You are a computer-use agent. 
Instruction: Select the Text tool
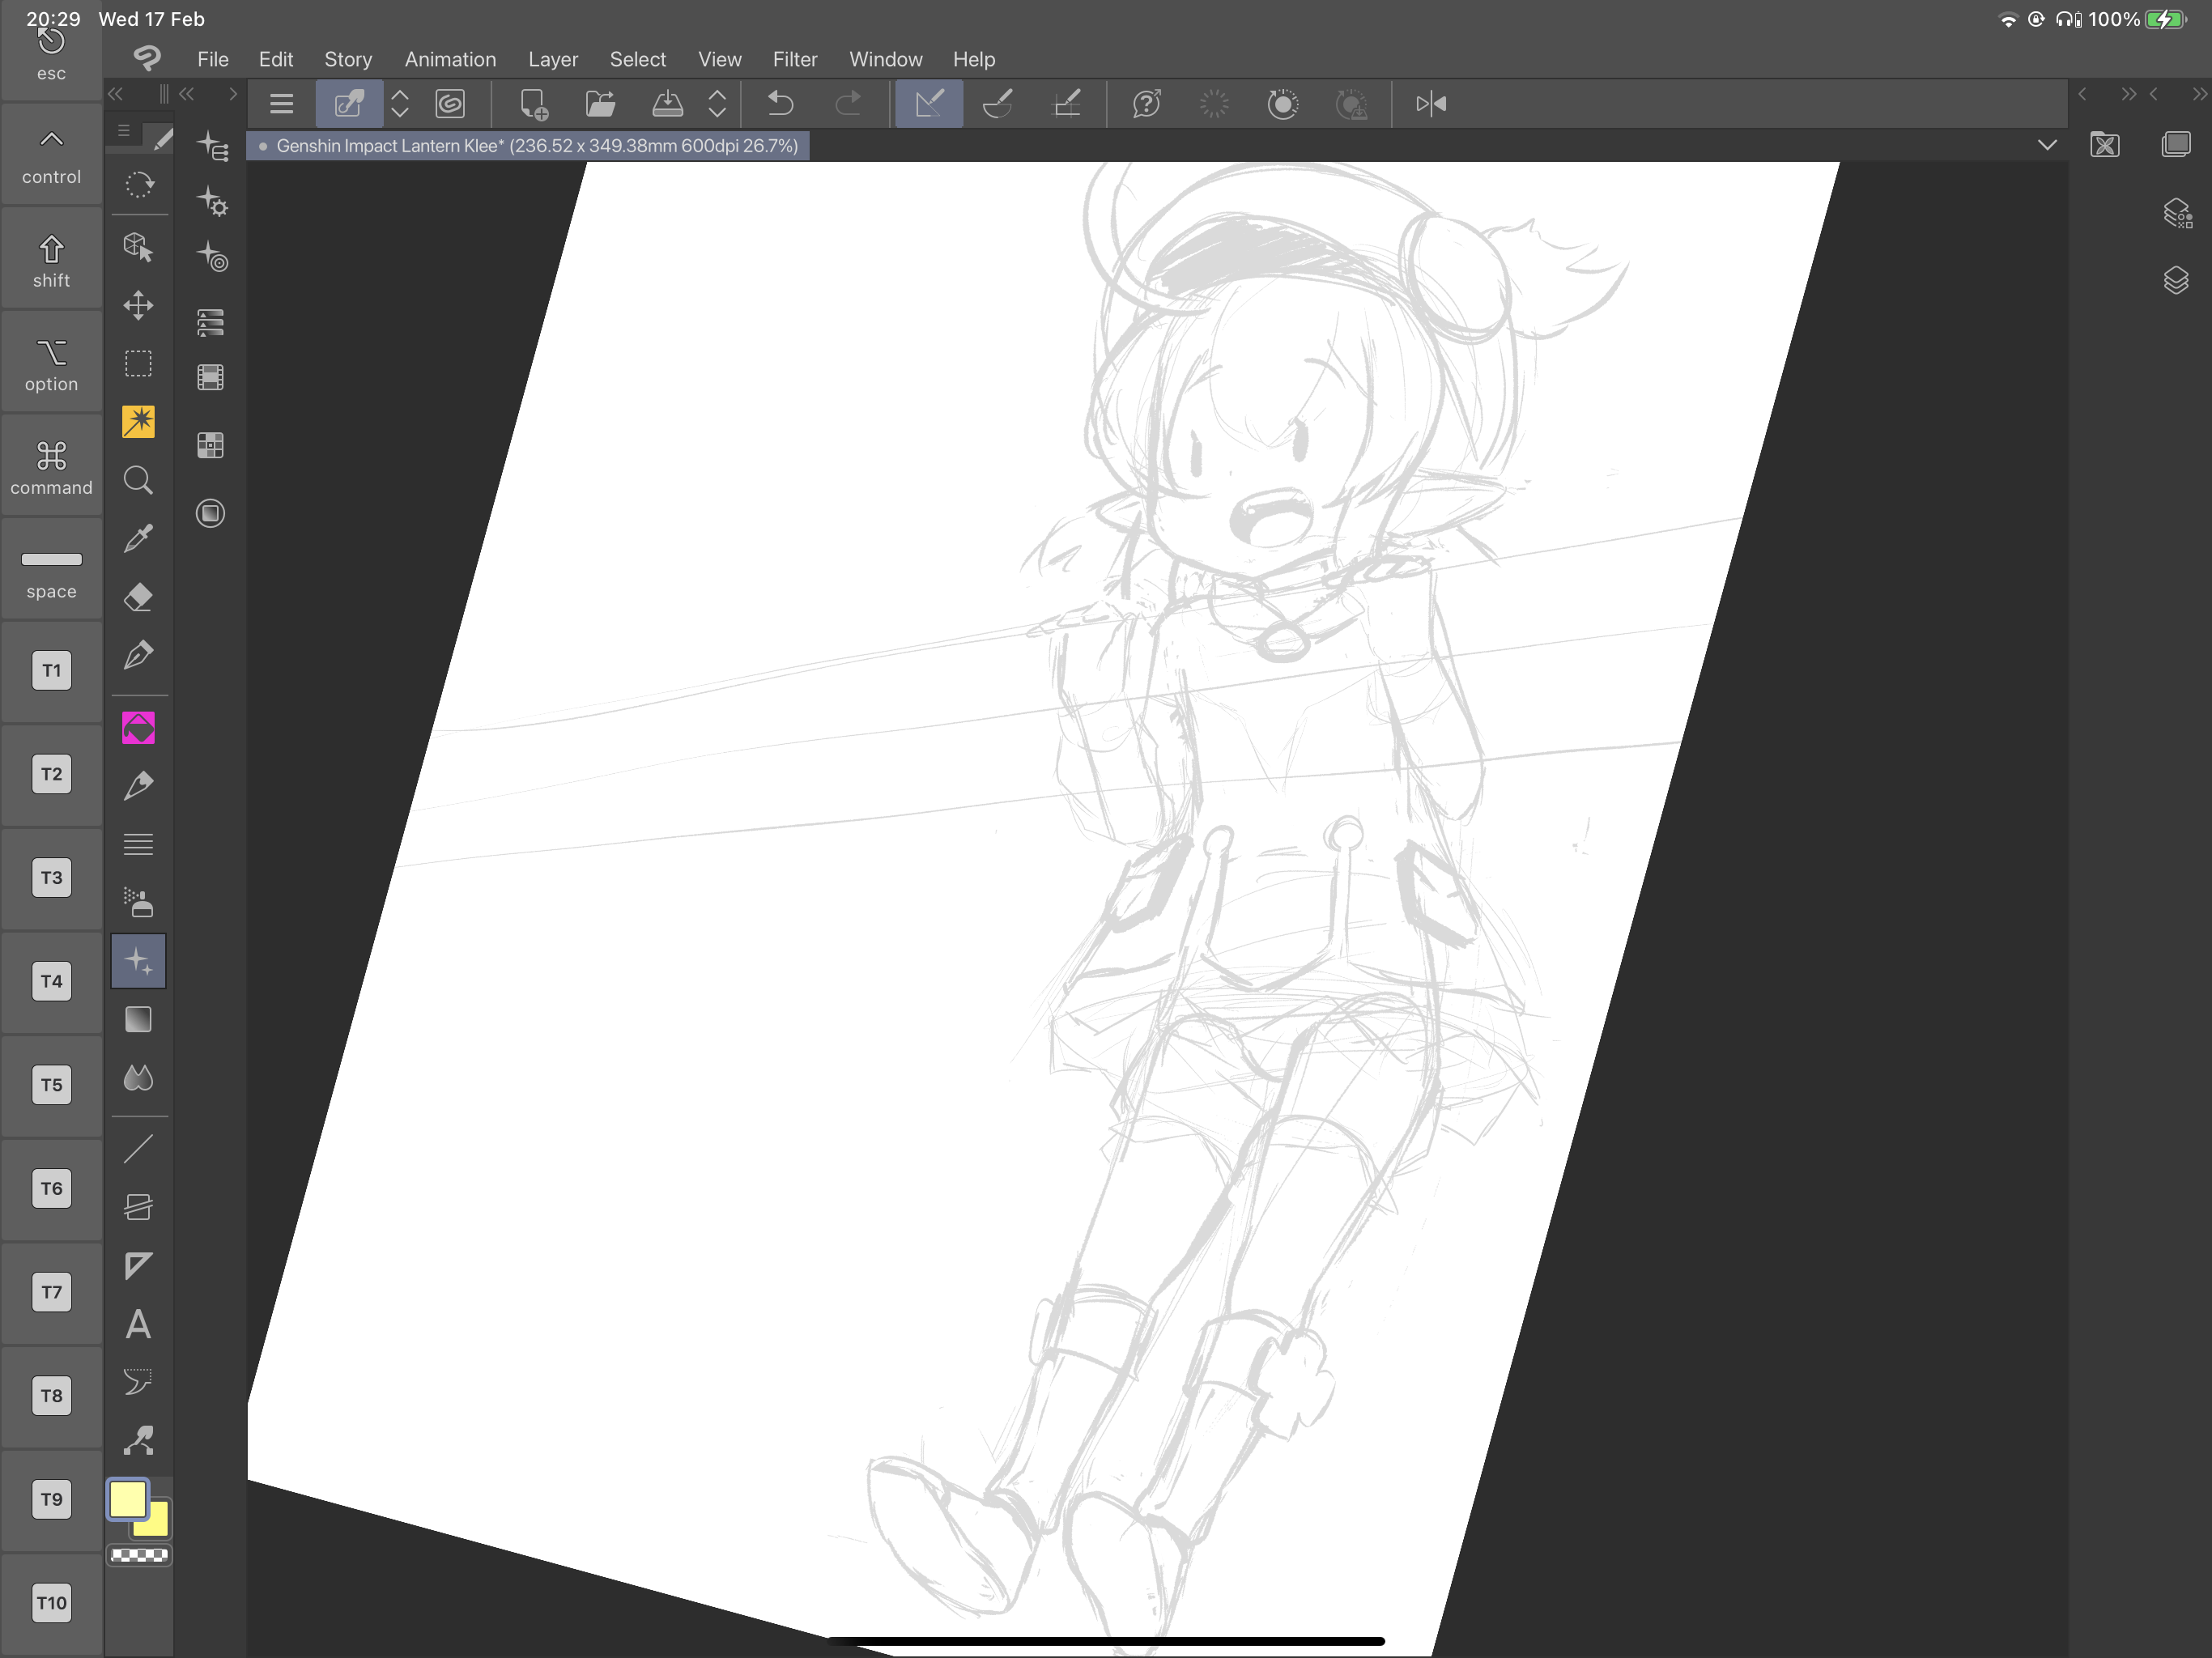click(x=138, y=1324)
